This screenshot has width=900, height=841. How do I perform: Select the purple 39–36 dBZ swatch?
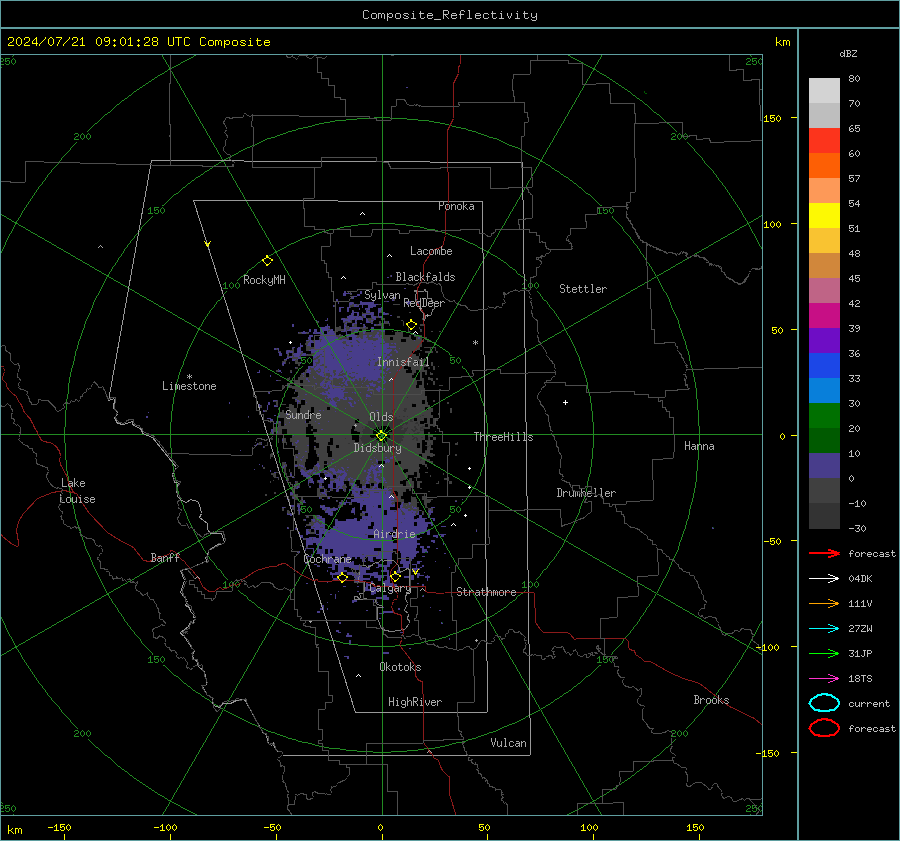pos(824,340)
